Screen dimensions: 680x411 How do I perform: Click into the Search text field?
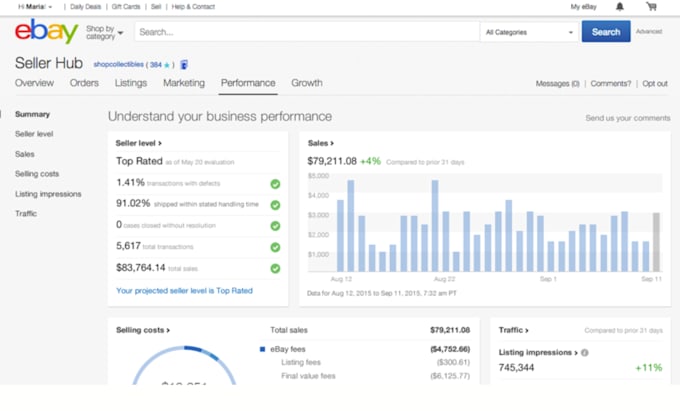(x=307, y=32)
